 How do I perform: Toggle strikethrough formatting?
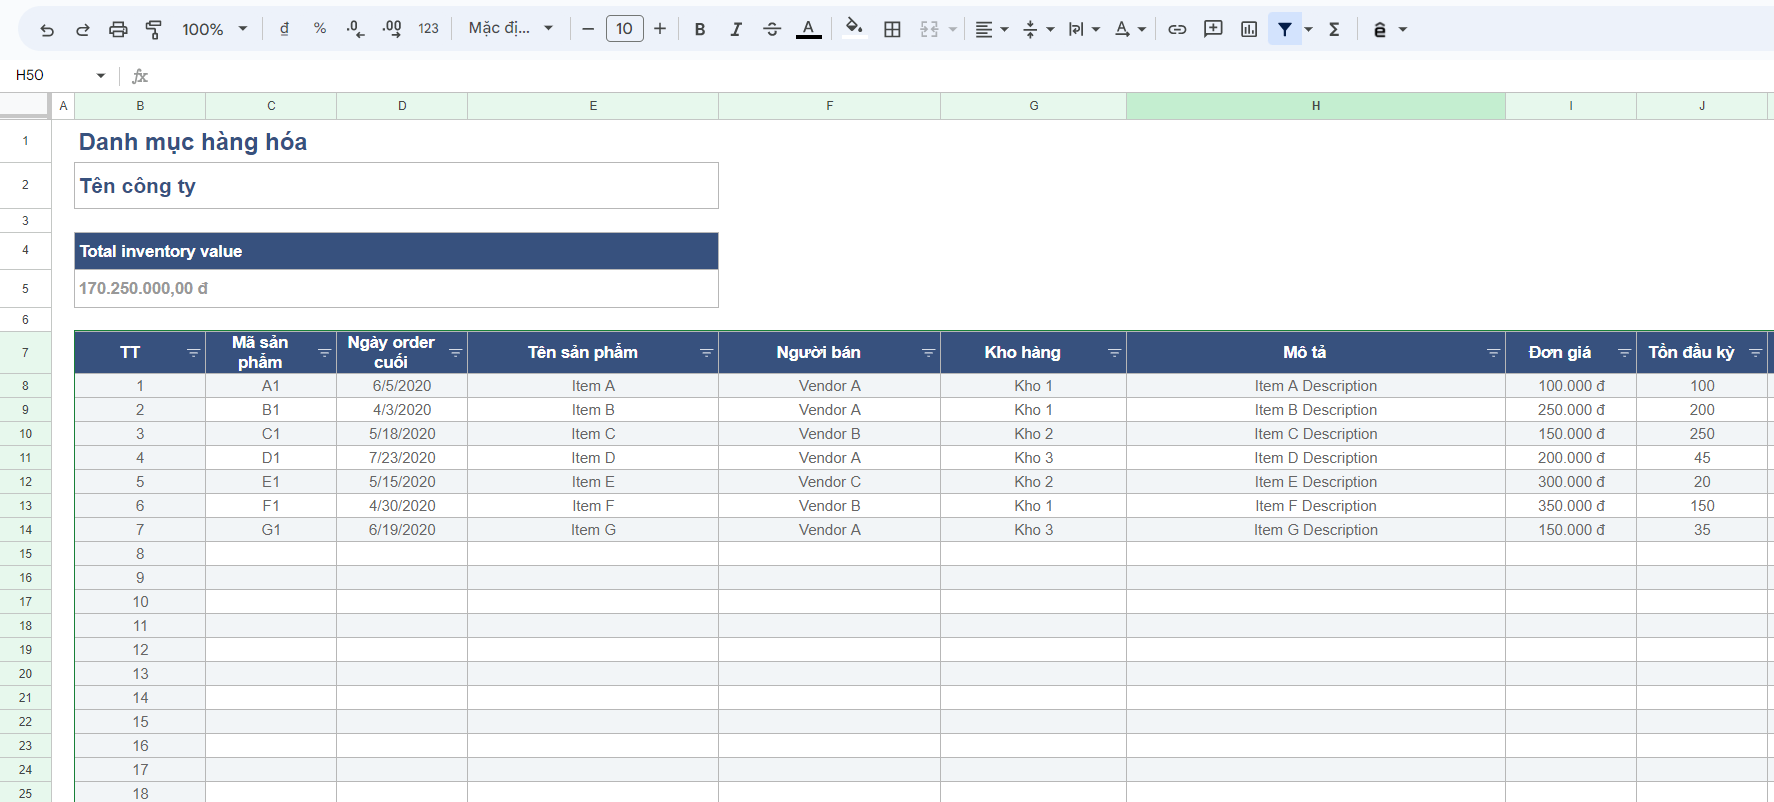(x=772, y=29)
